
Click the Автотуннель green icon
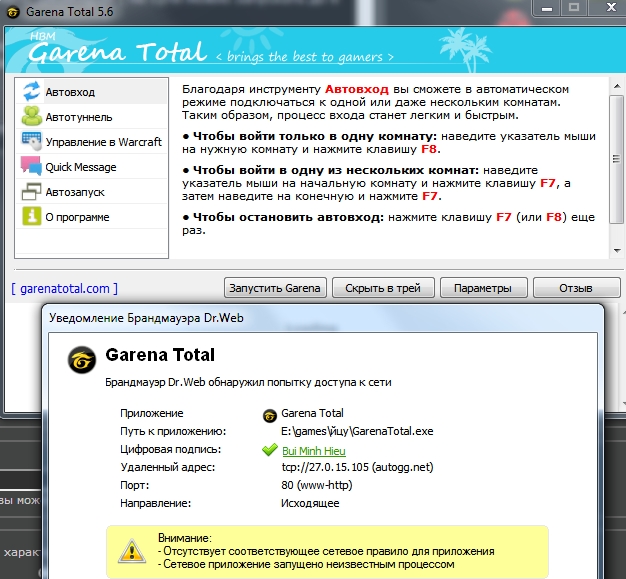click(x=31, y=117)
